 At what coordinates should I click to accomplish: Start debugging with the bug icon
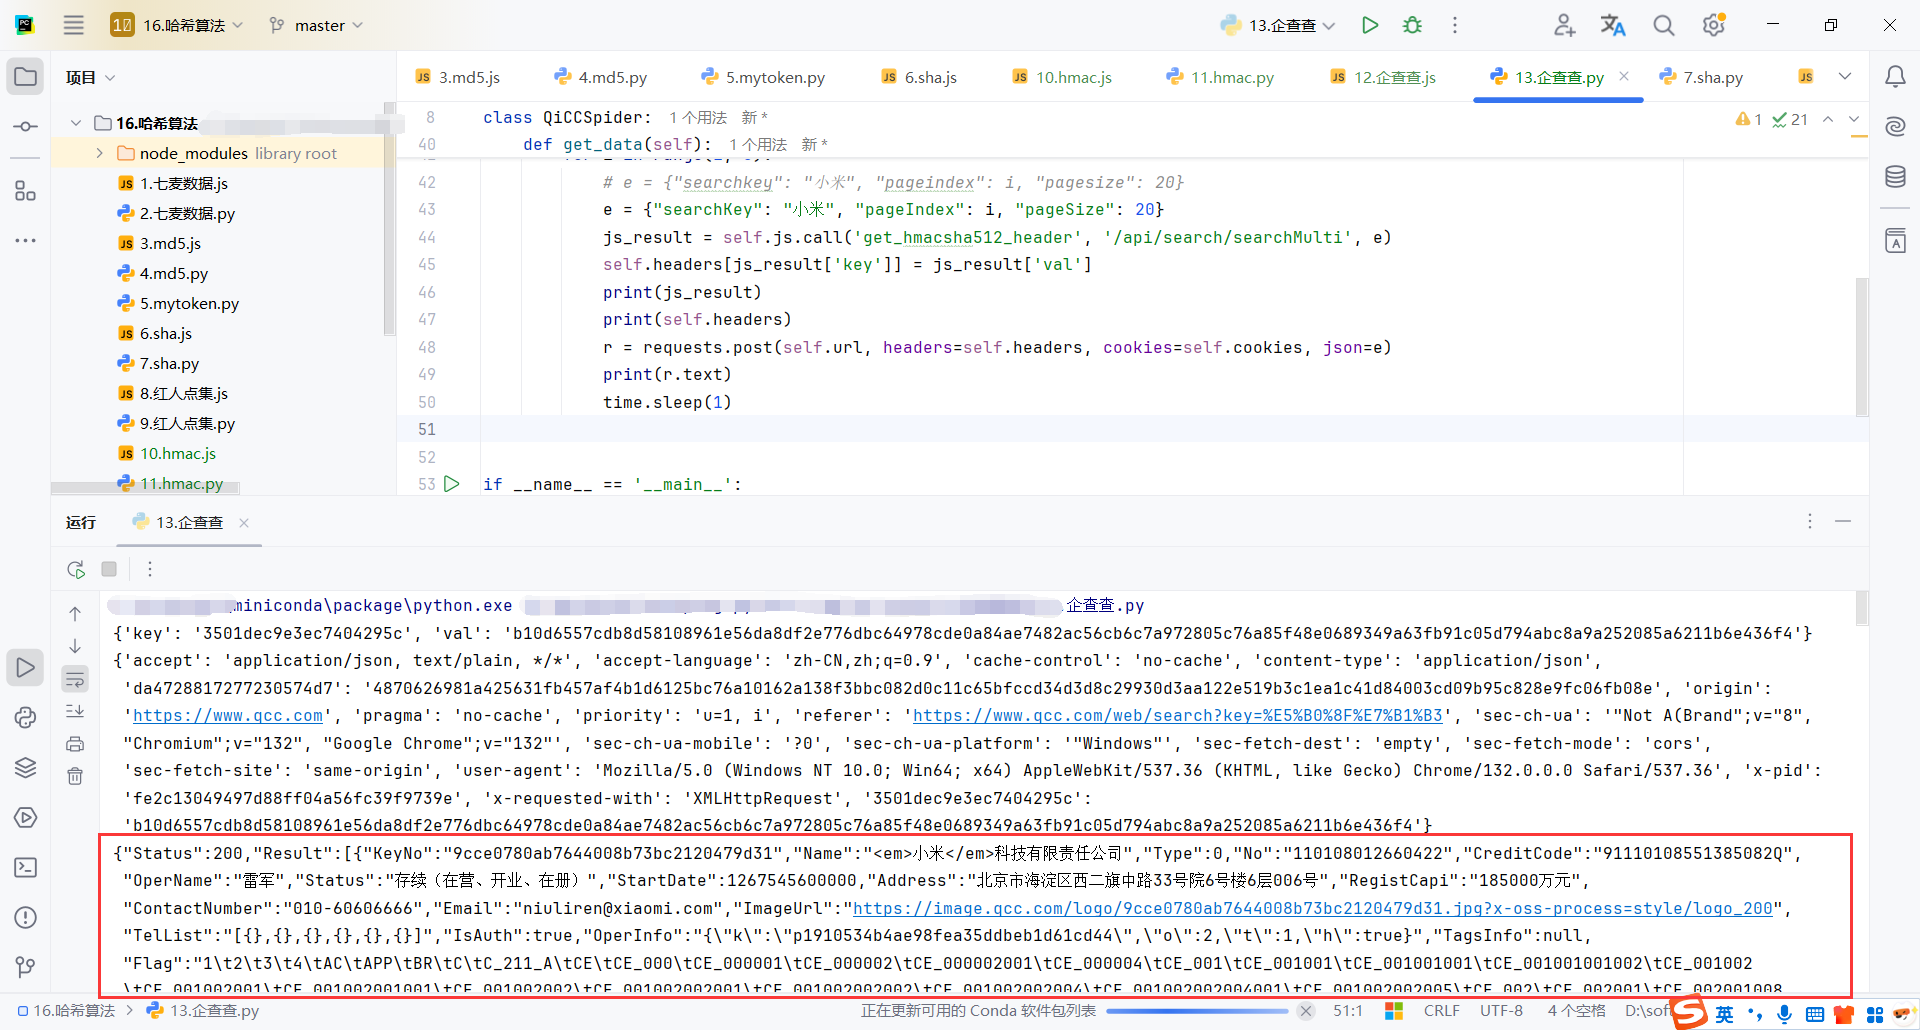[1412, 25]
